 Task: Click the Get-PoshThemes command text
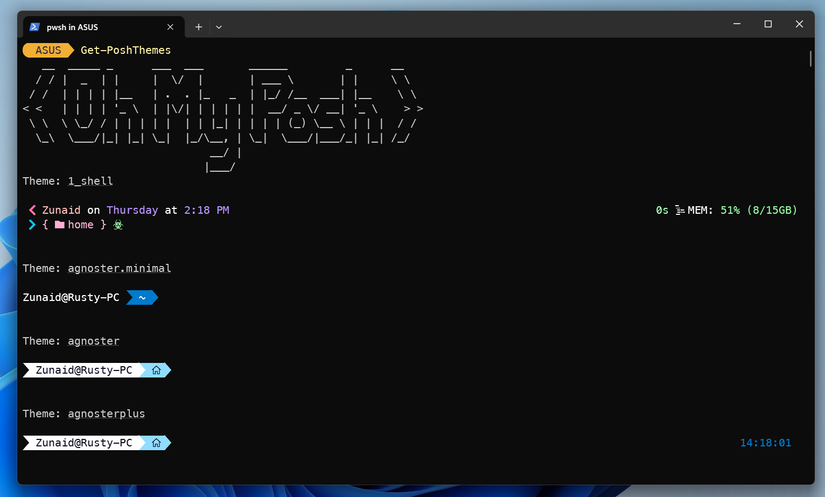pyautogui.click(x=126, y=50)
